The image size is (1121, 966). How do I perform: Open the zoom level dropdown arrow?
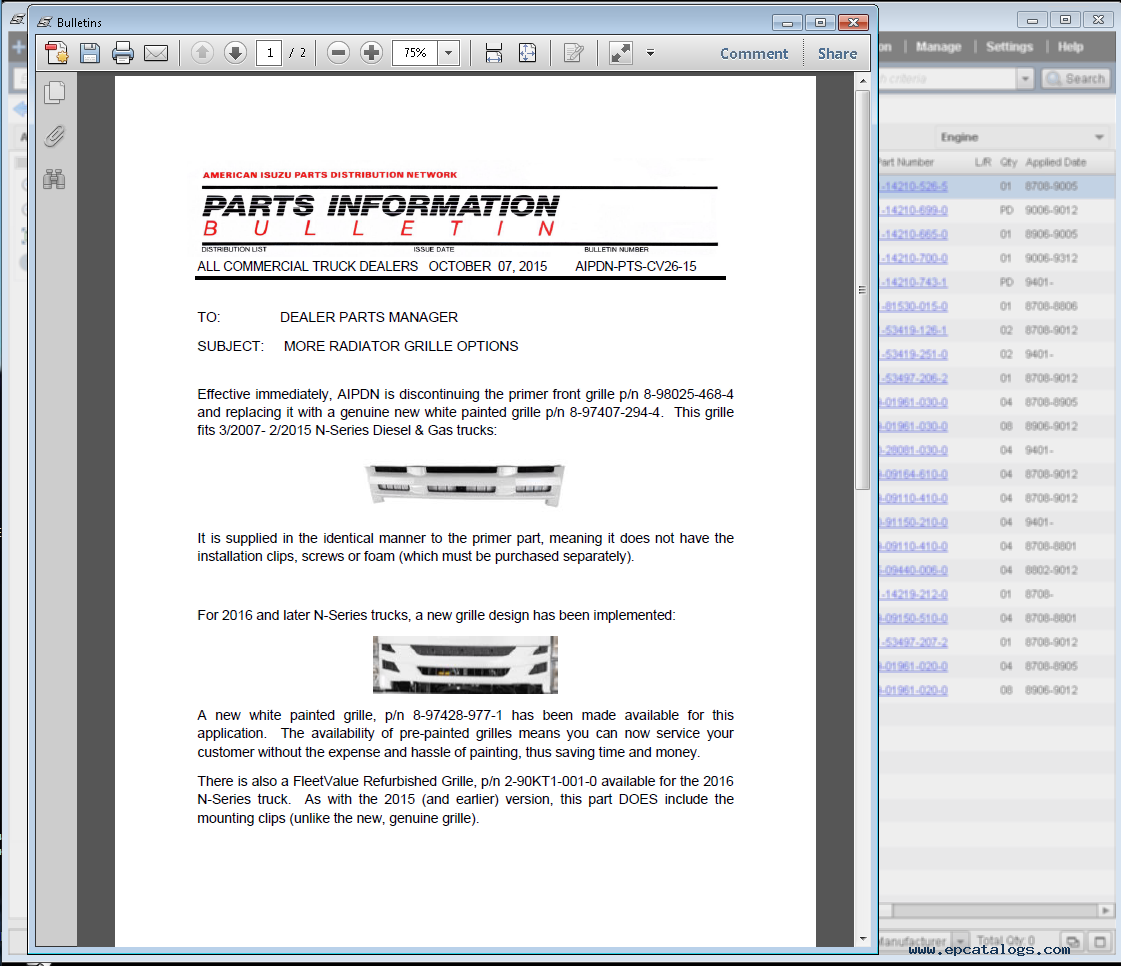click(448, 53)
